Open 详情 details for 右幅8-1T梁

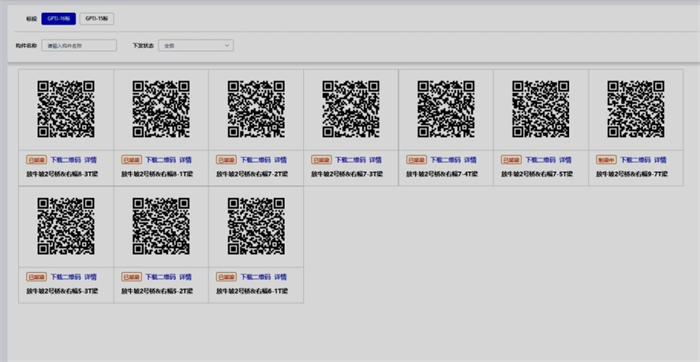click(x=185, y=160)
